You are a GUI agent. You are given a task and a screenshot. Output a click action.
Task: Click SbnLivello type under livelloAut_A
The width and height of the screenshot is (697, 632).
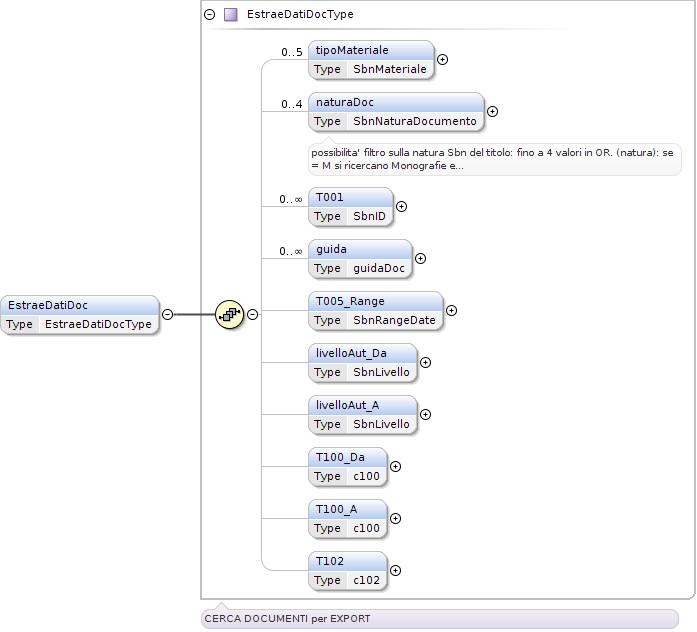coord(381,424)
